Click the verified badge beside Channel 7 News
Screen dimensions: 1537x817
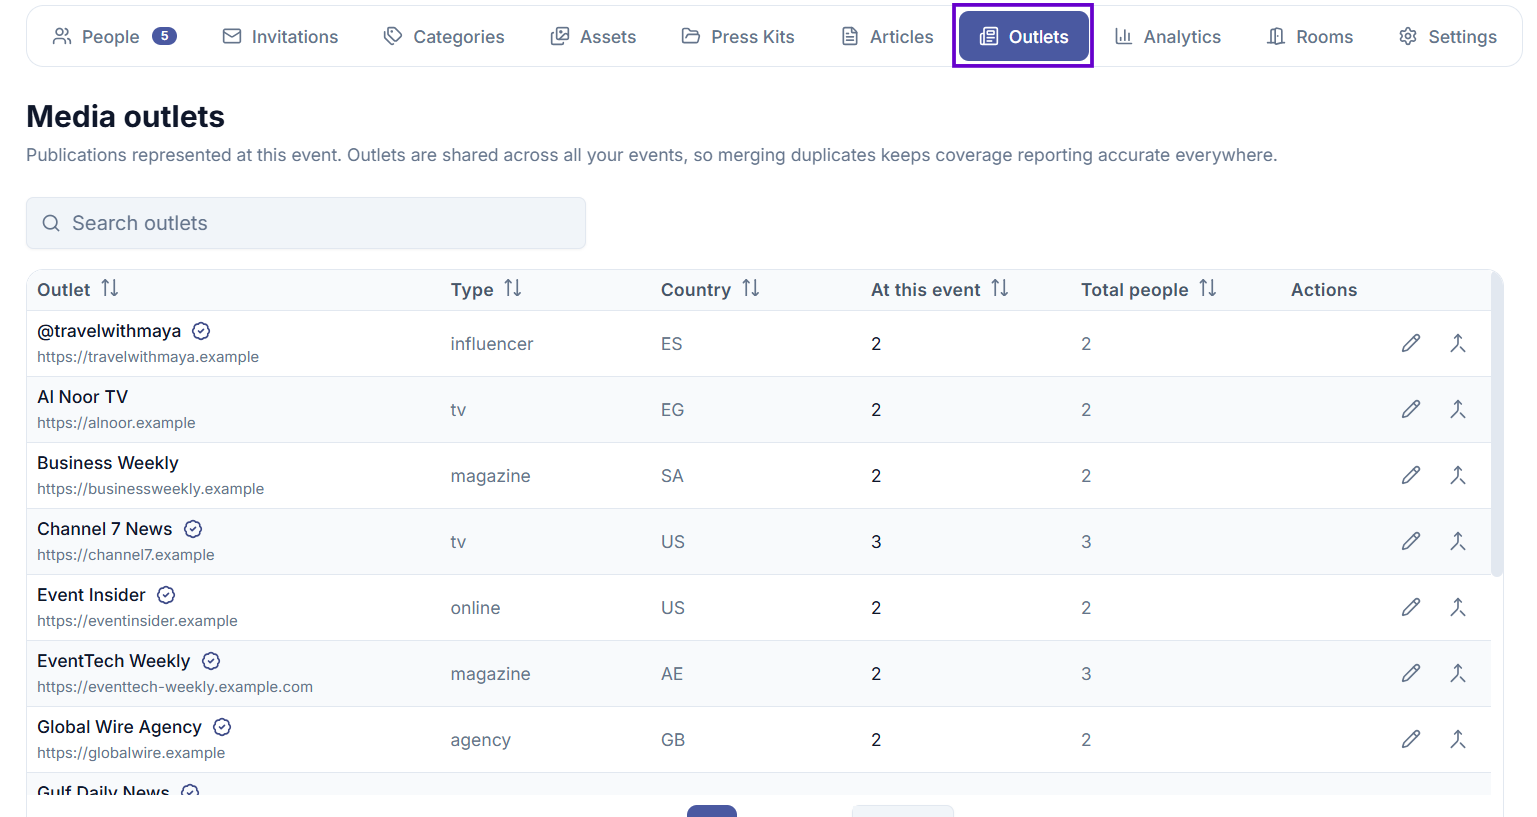[193, 529]
